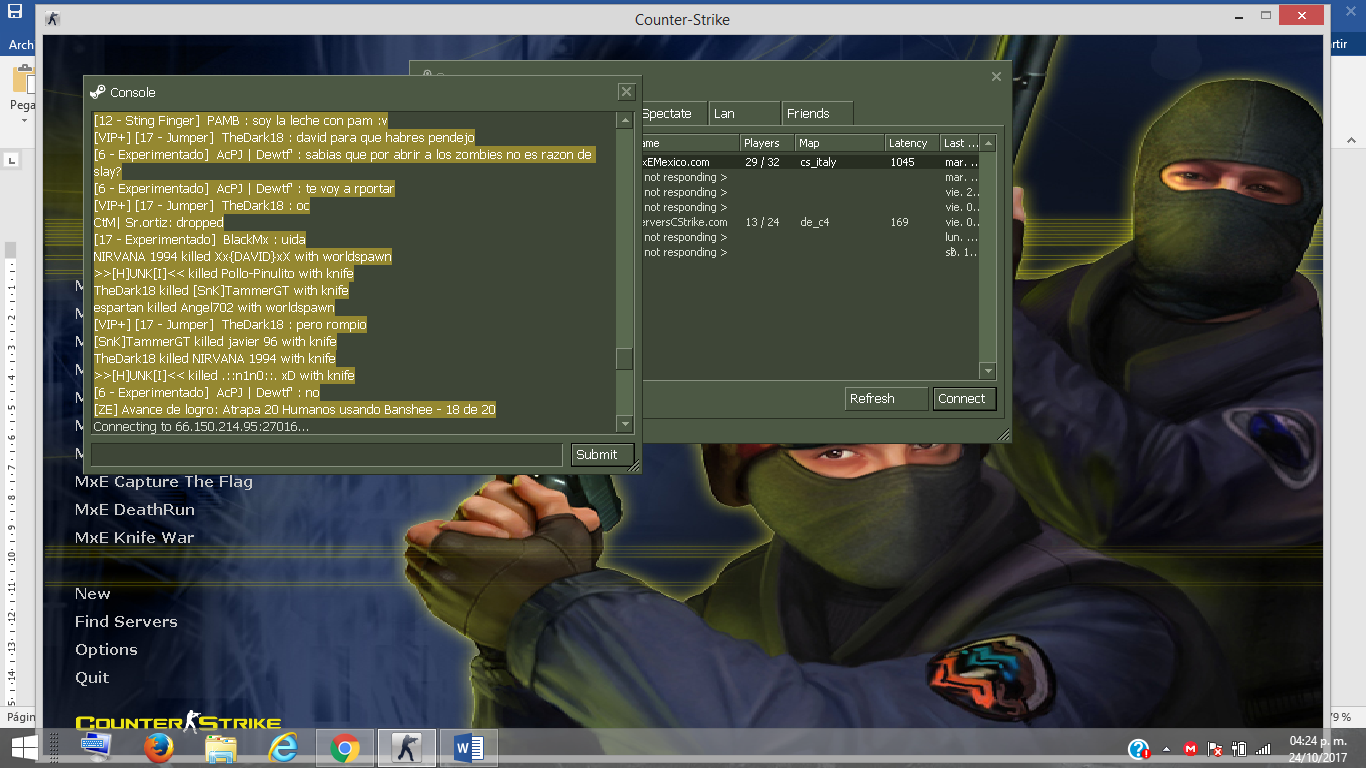Click the Connecting to 66.150.214.95:27016 console line
Image resolution: width=1366 pixels, height=768 pixels.
tap(201, 427)
